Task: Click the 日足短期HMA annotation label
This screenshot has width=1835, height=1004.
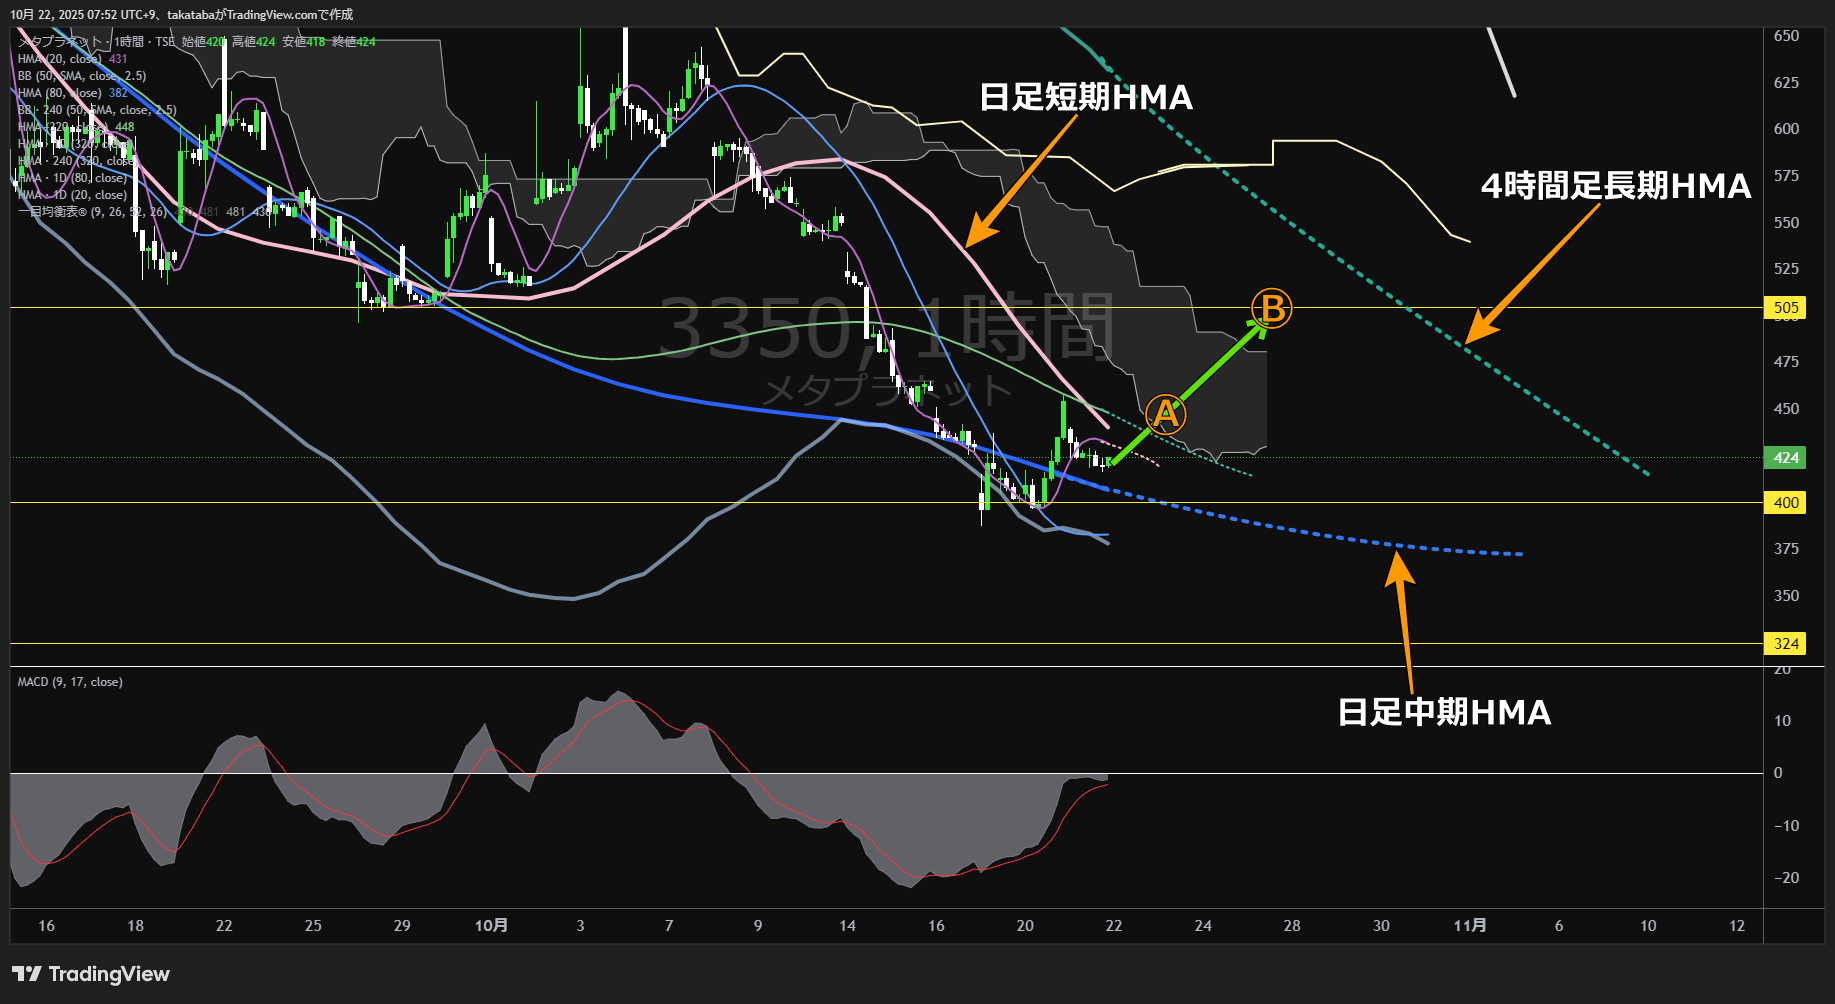Action: 1086,97
